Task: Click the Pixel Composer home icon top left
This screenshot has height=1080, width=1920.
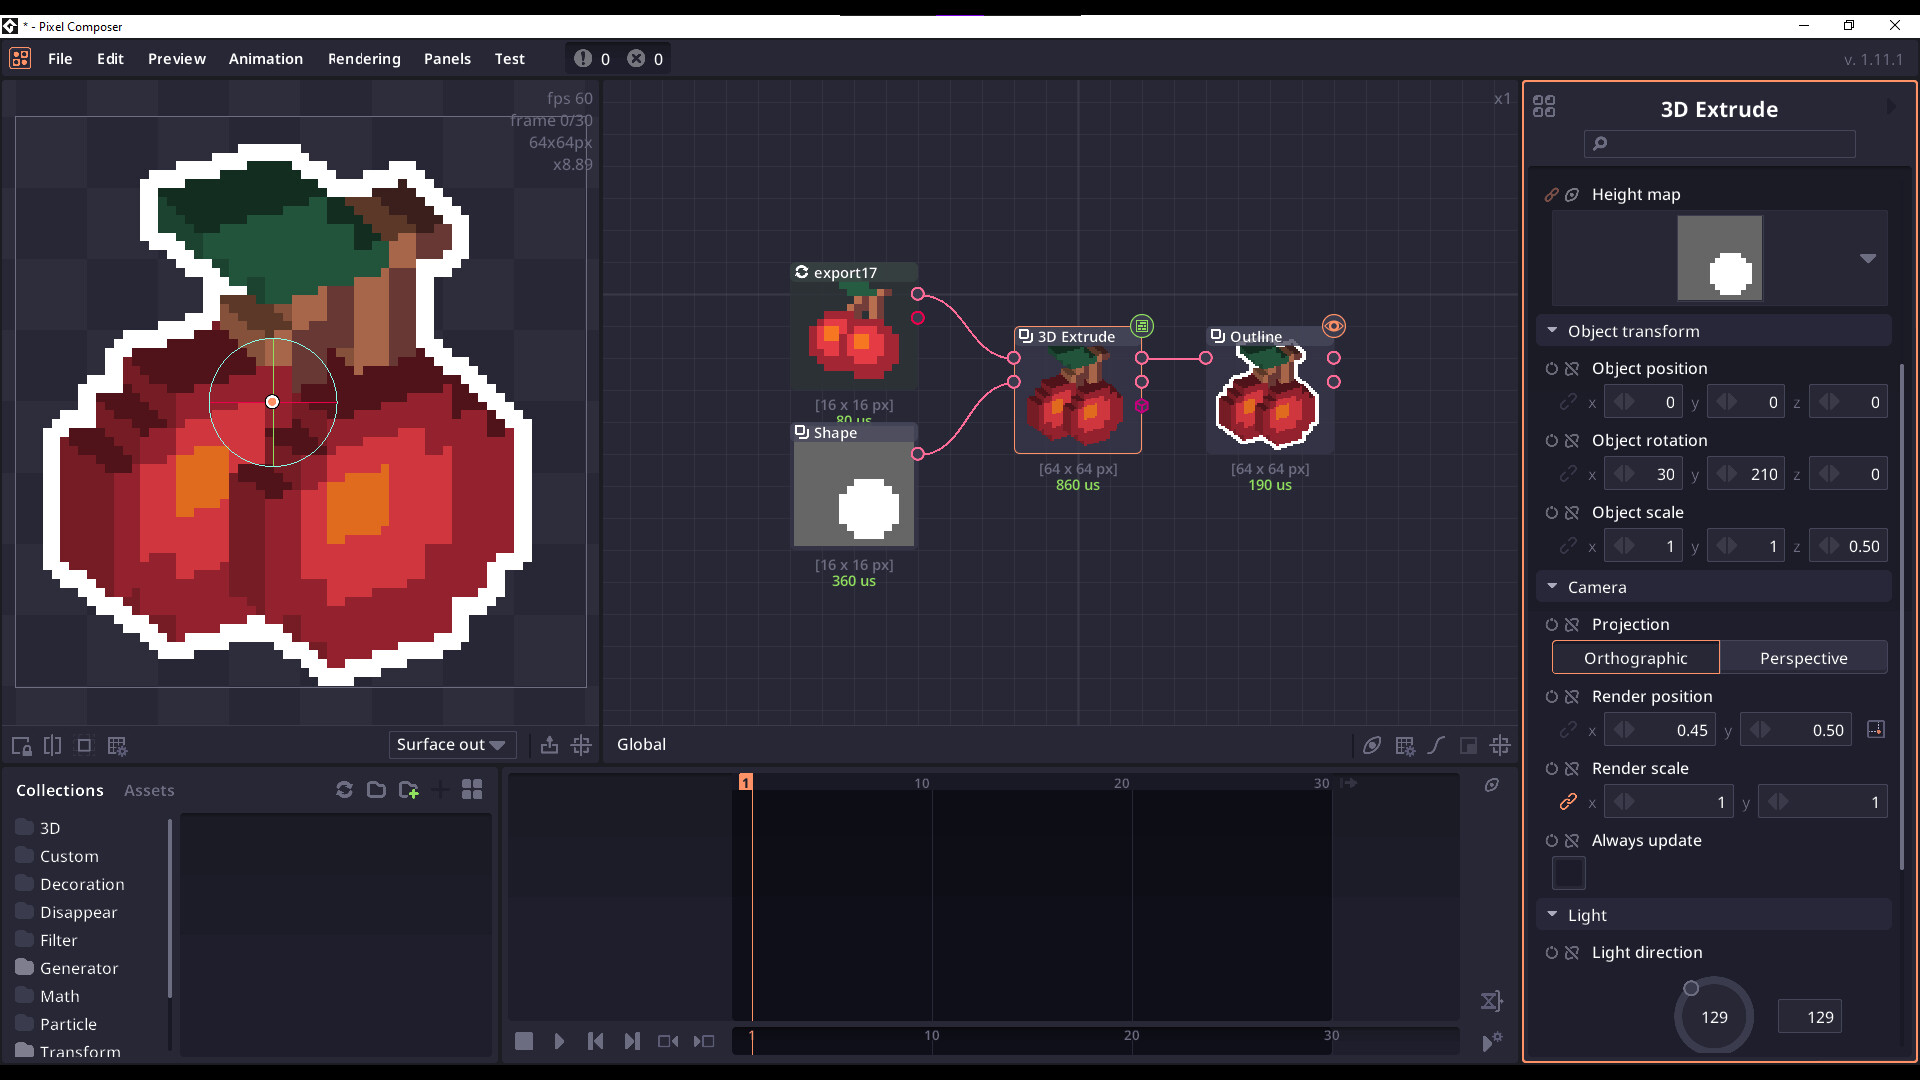Action: tap(20, 58)
